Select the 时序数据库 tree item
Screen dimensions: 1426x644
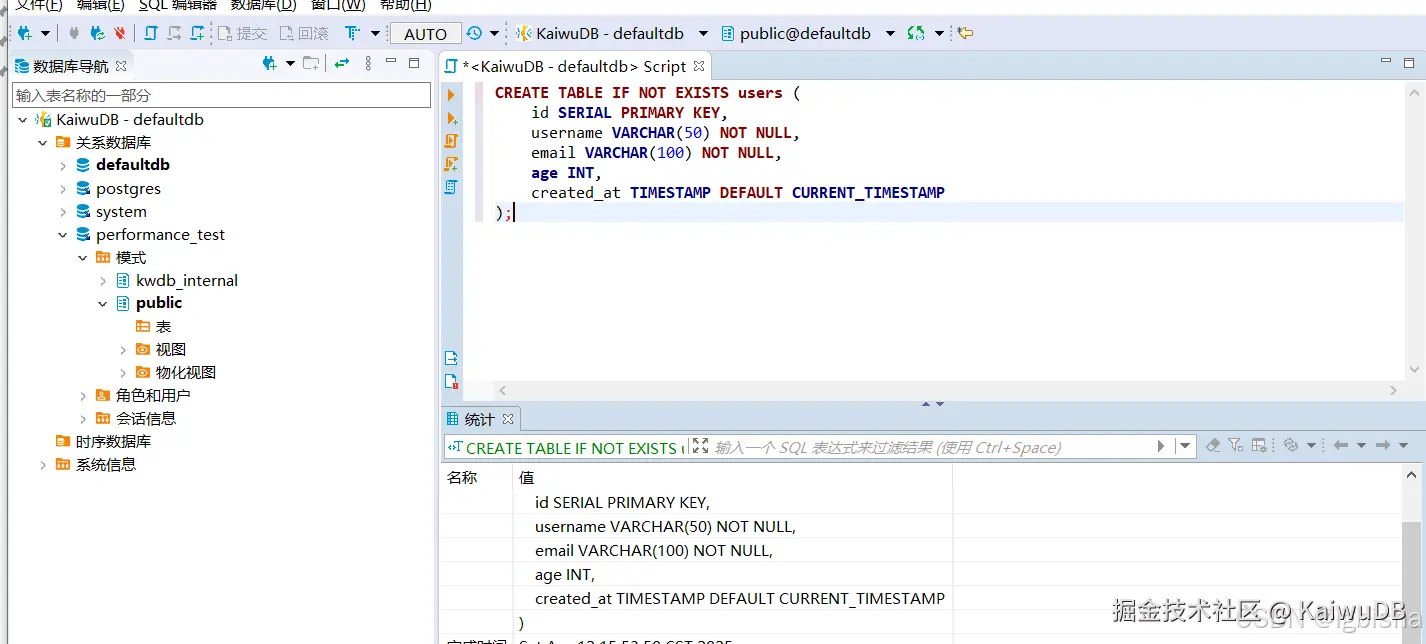point(103,442)
